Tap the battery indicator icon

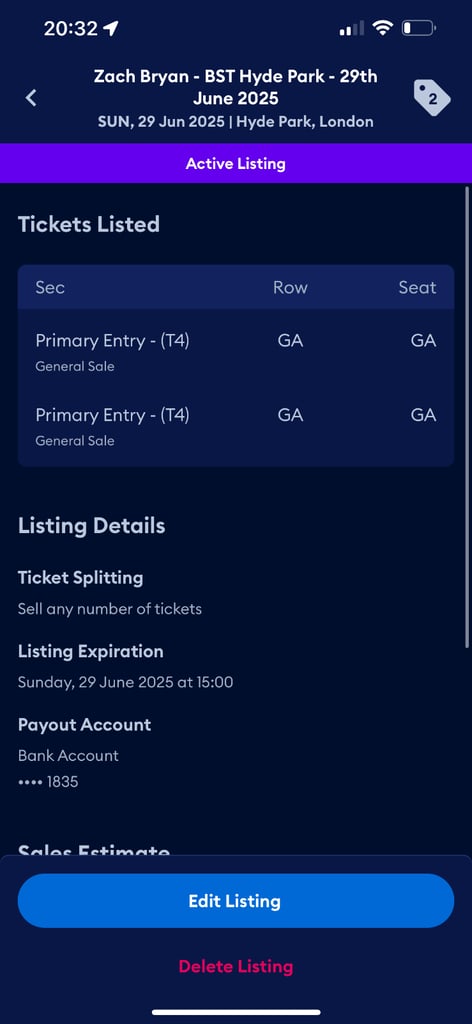pos(418,28)
